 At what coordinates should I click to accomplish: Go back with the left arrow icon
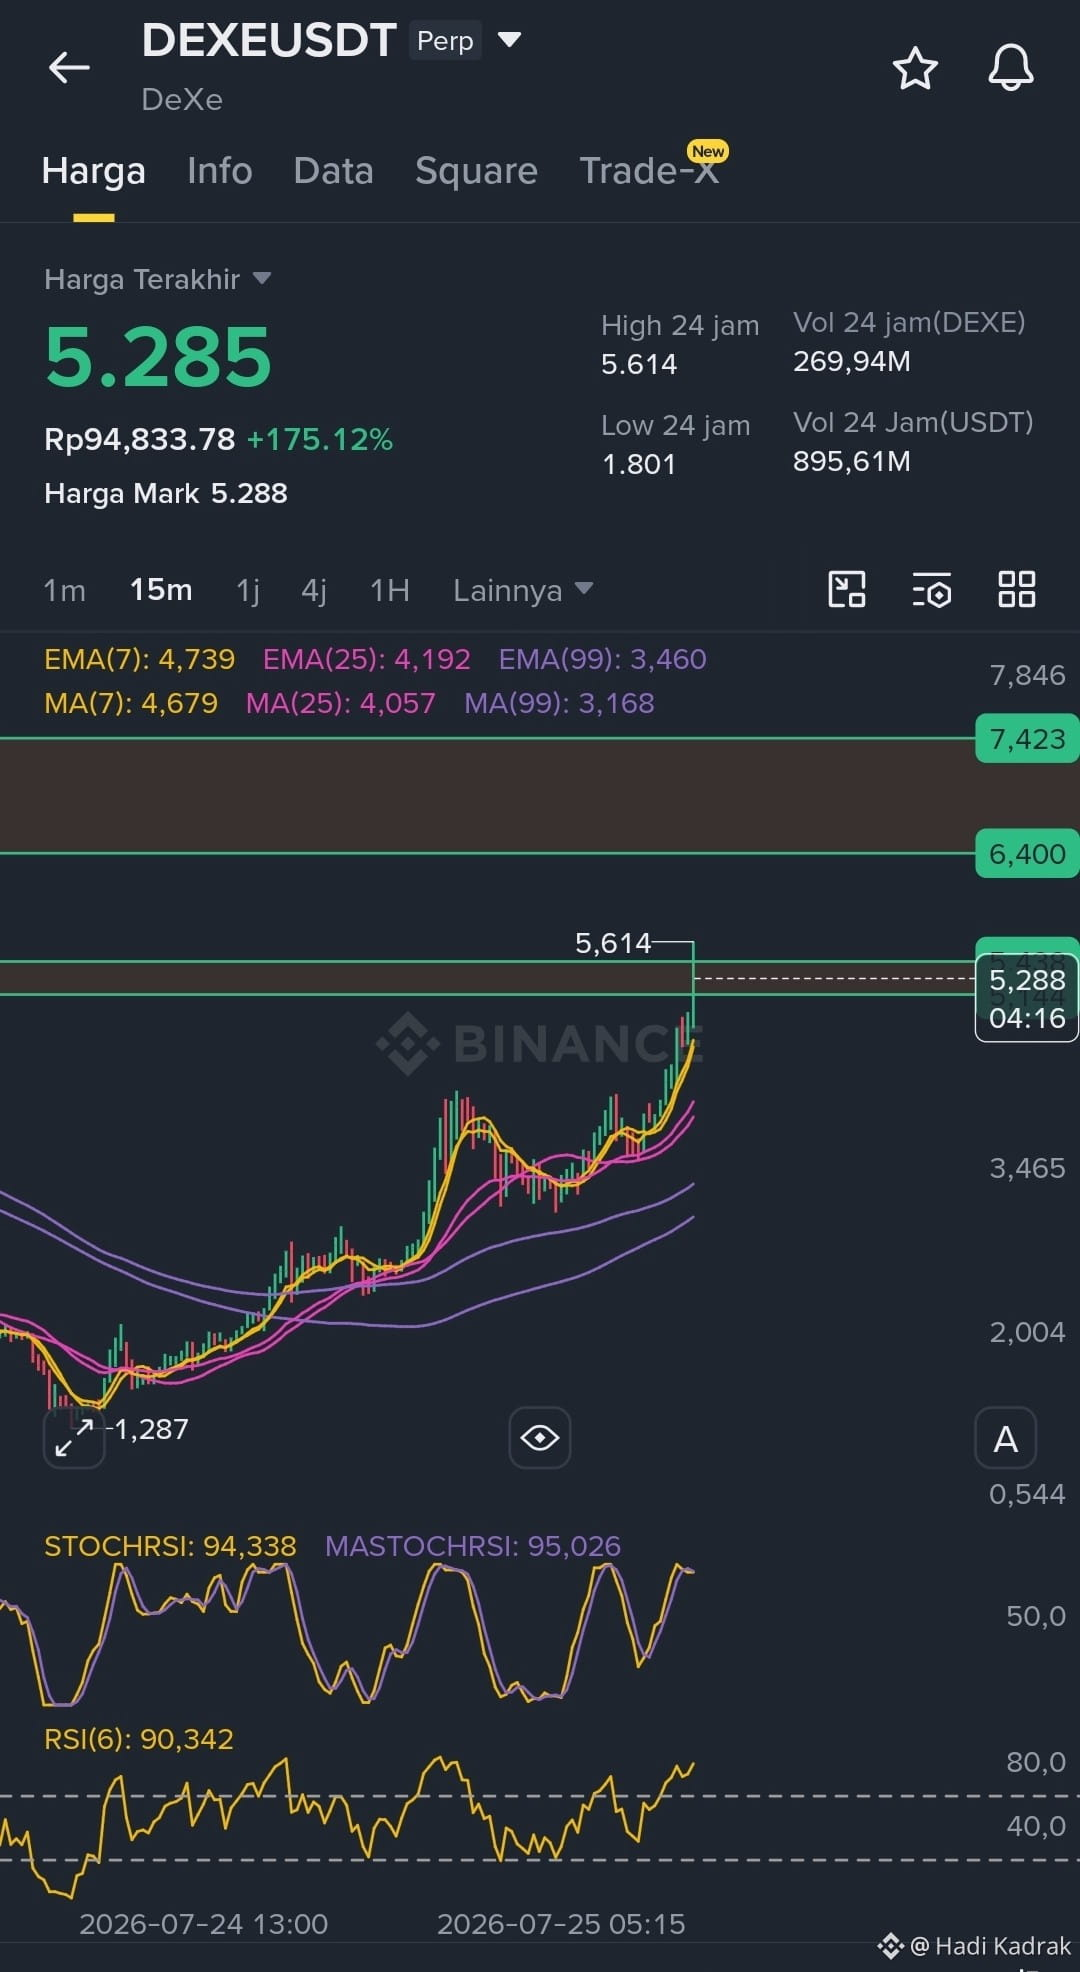[69, 68]
